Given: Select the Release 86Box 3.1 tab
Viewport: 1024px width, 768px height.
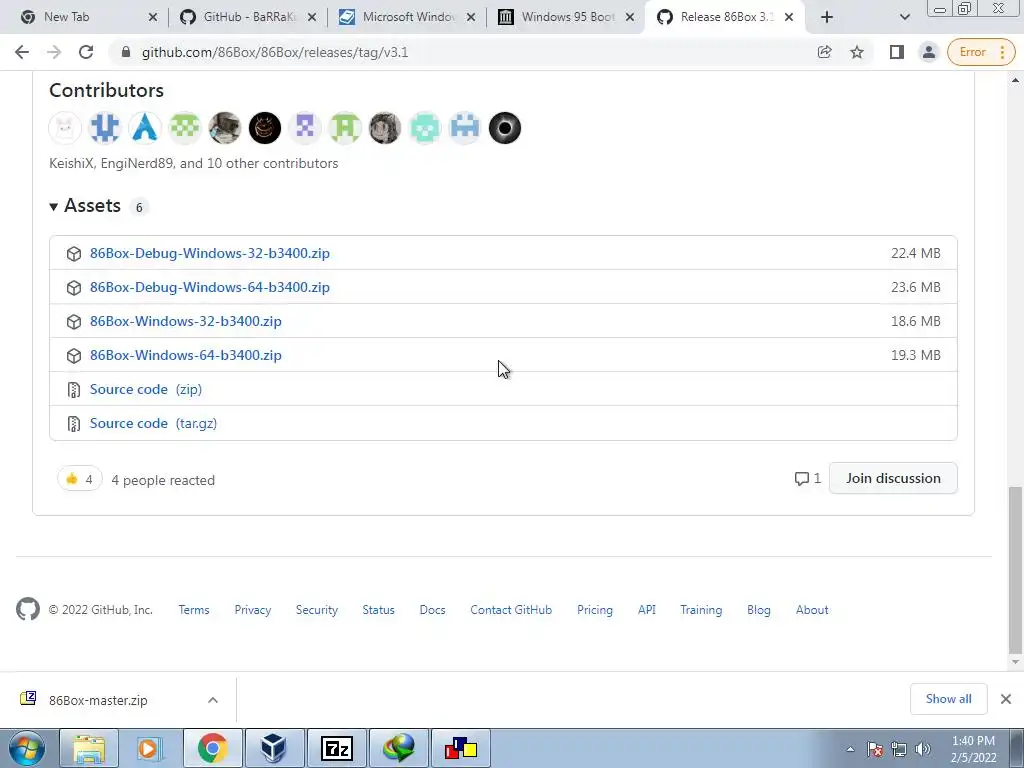Looking at the screenshot, I should pos(727,17).
